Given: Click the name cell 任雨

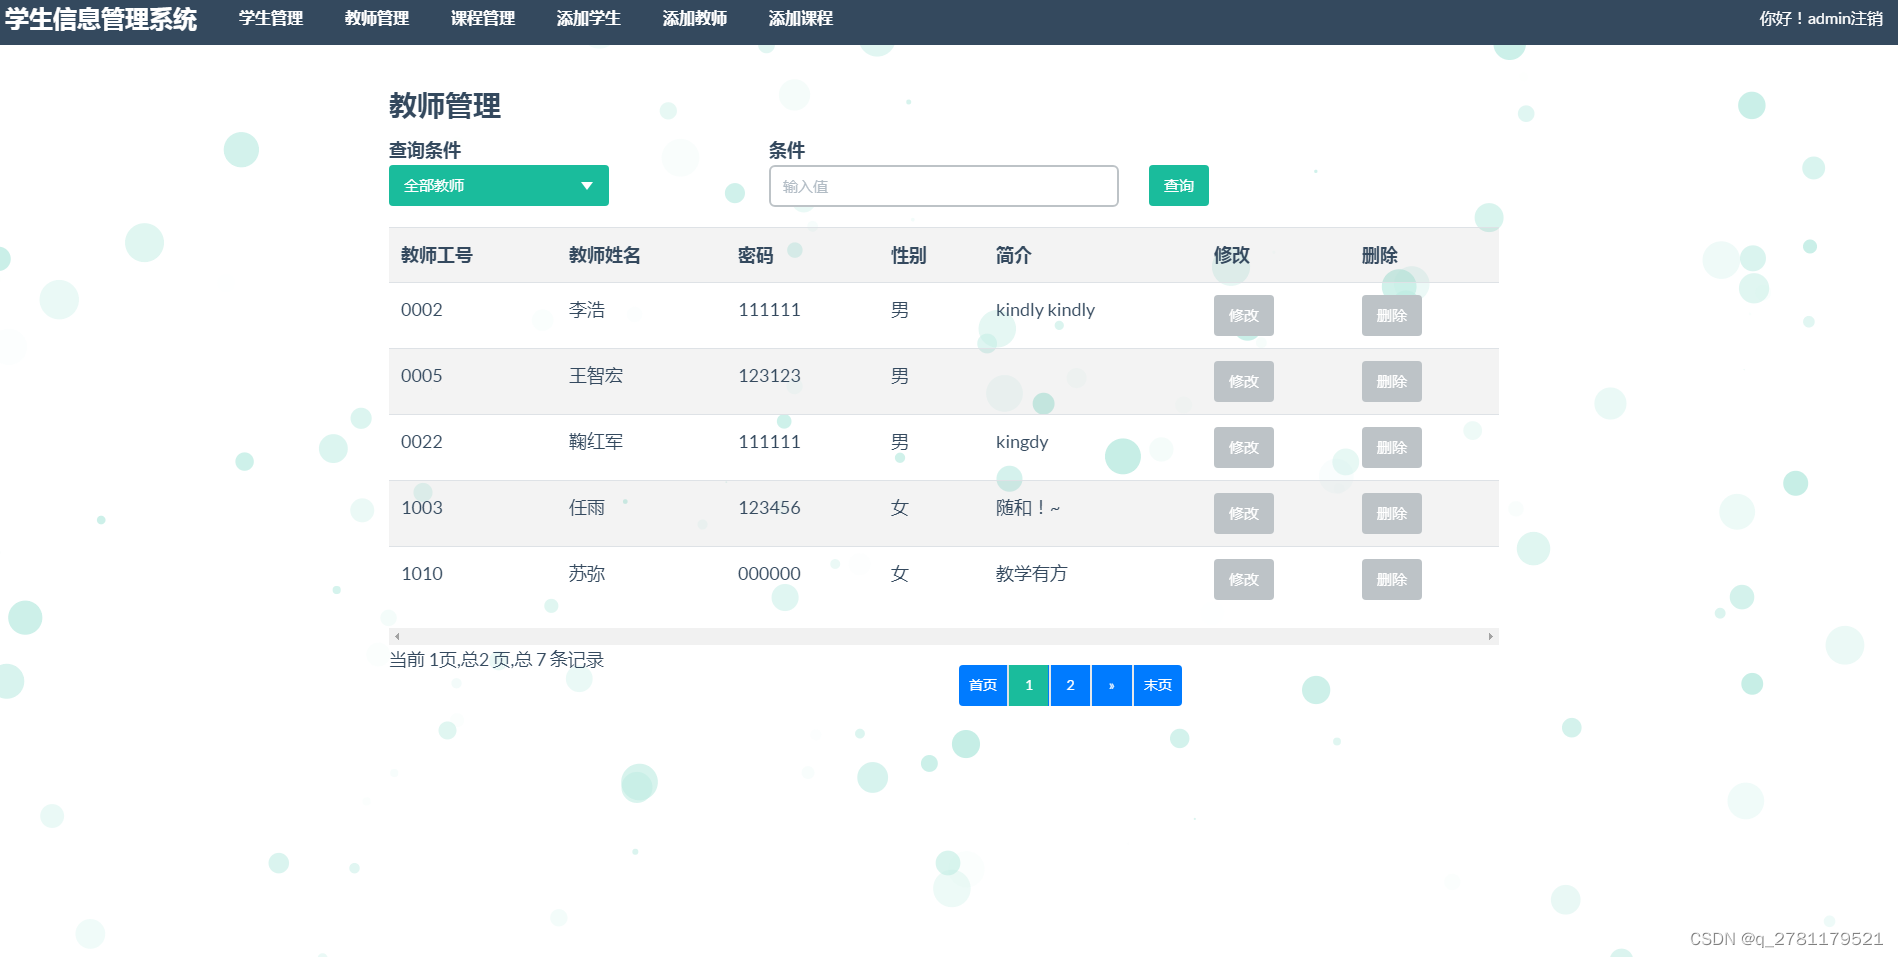Looking at the screenshot, I should pyautogui.click(x=587, y=508).
